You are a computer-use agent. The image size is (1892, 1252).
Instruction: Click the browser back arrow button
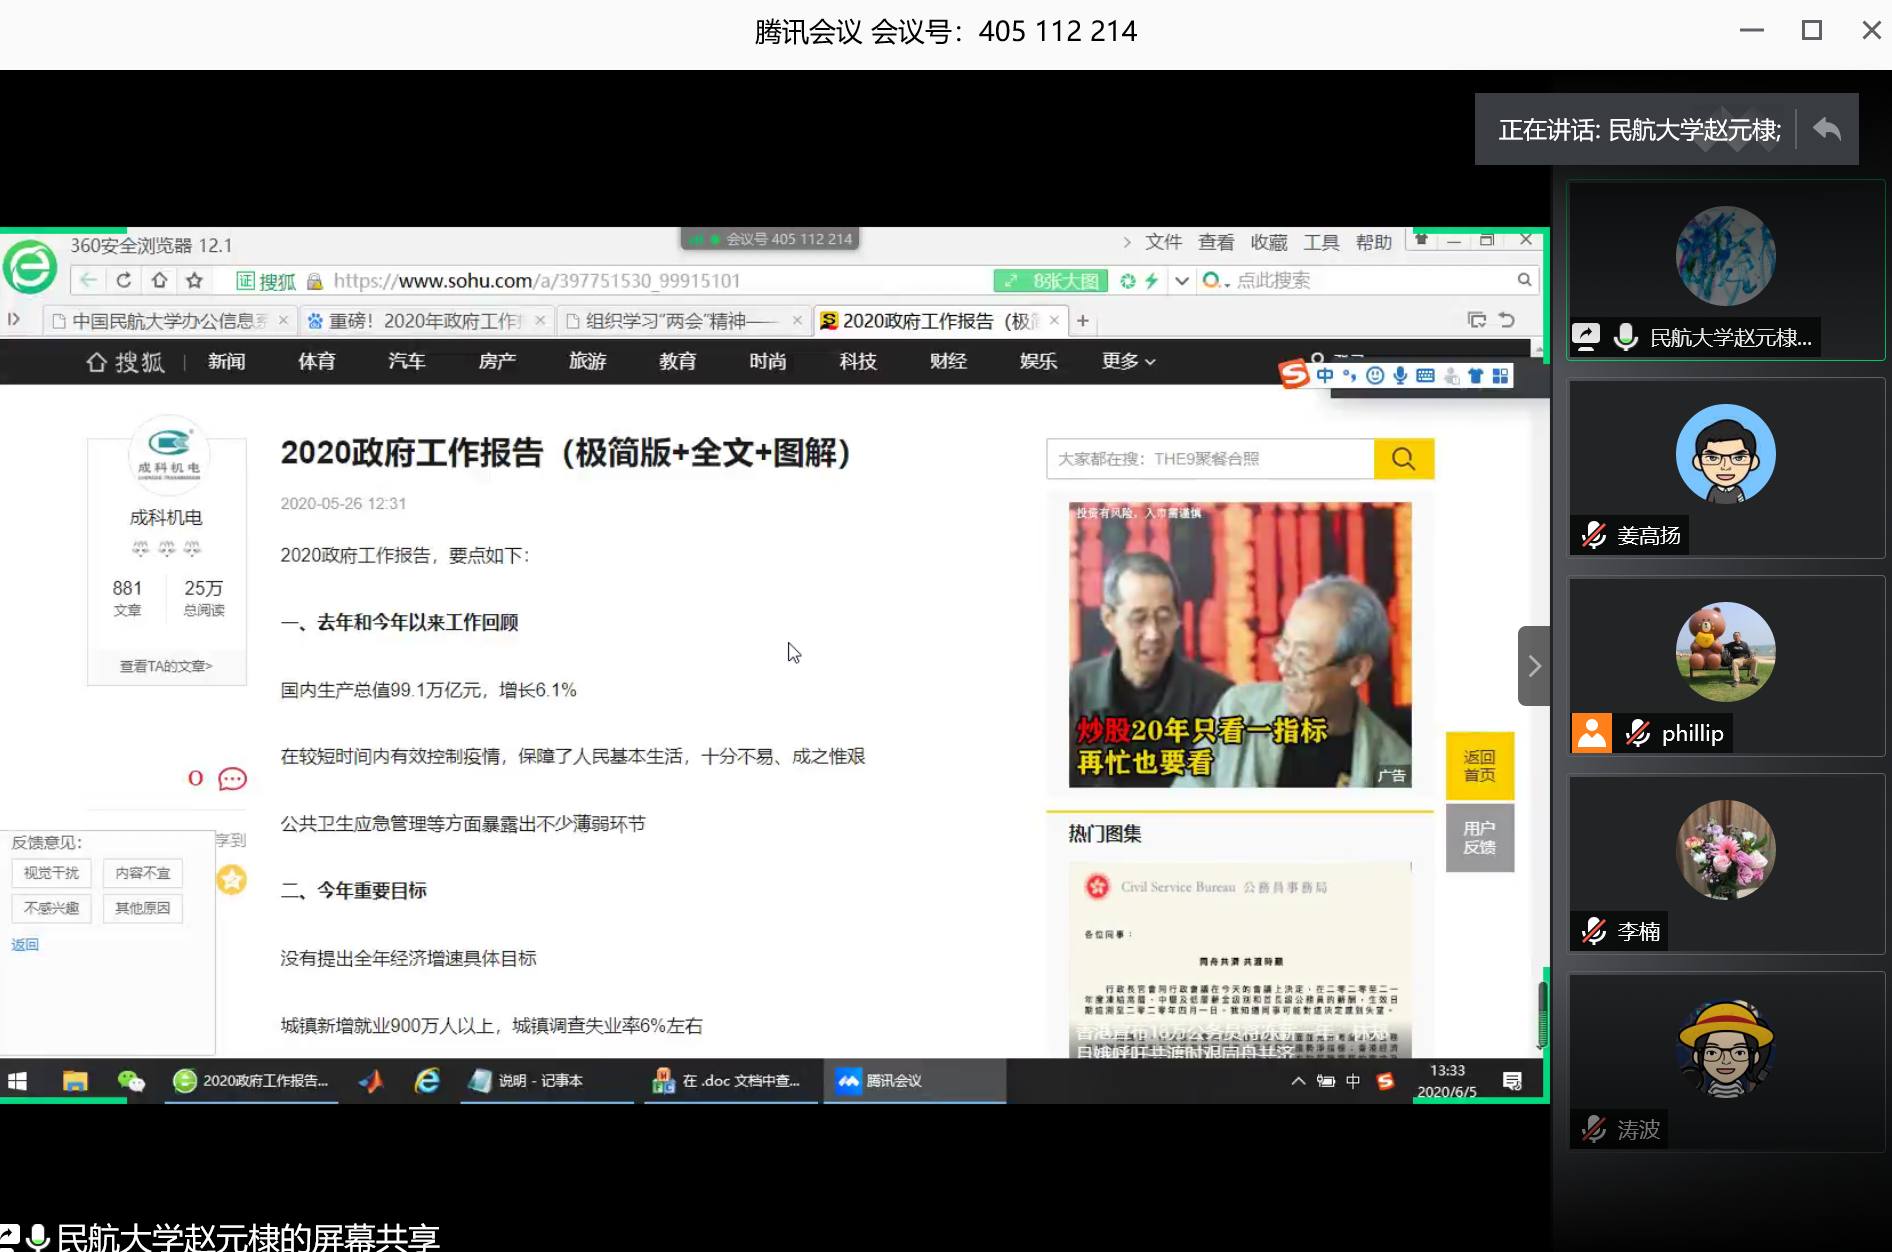[x=89, y=280]
